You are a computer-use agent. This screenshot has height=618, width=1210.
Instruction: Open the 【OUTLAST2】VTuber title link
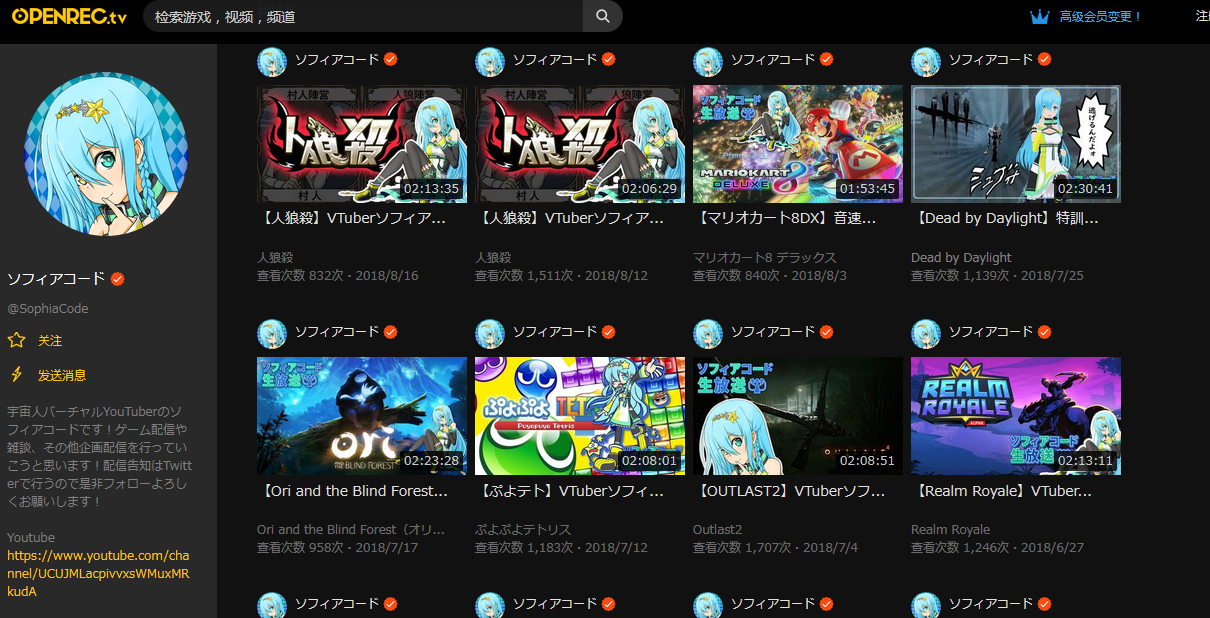pyautogui.click(x=790, y=491)
